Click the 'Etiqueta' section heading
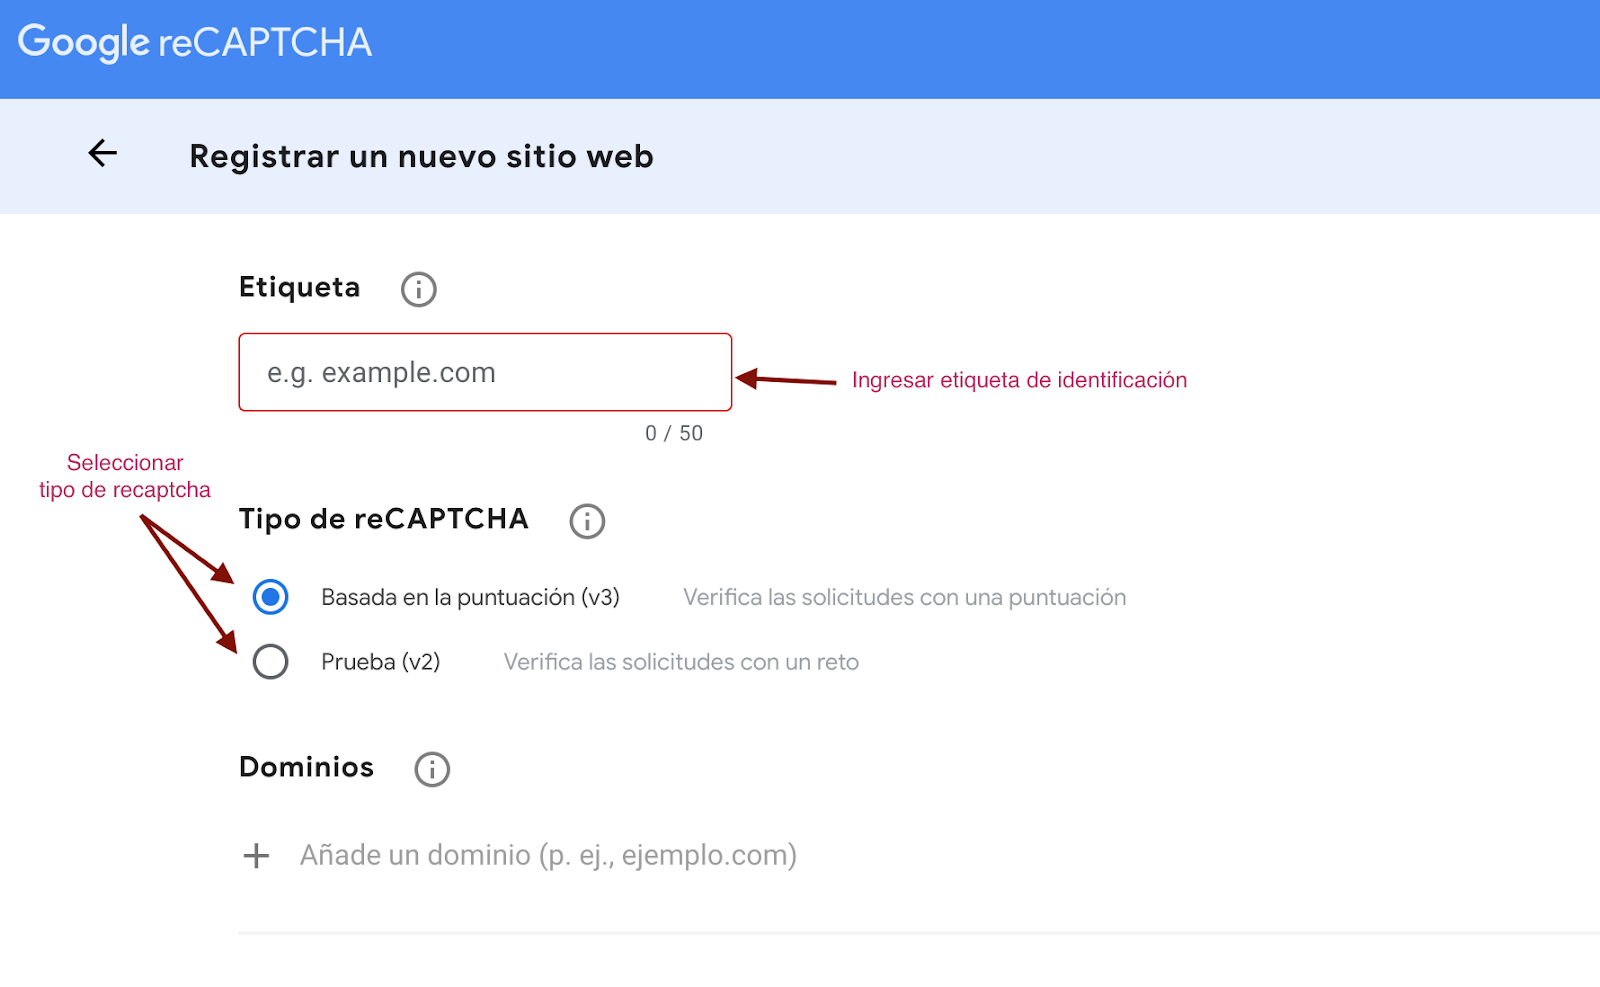The width and height of the screenshot is (1600, 987). point(299,288)
